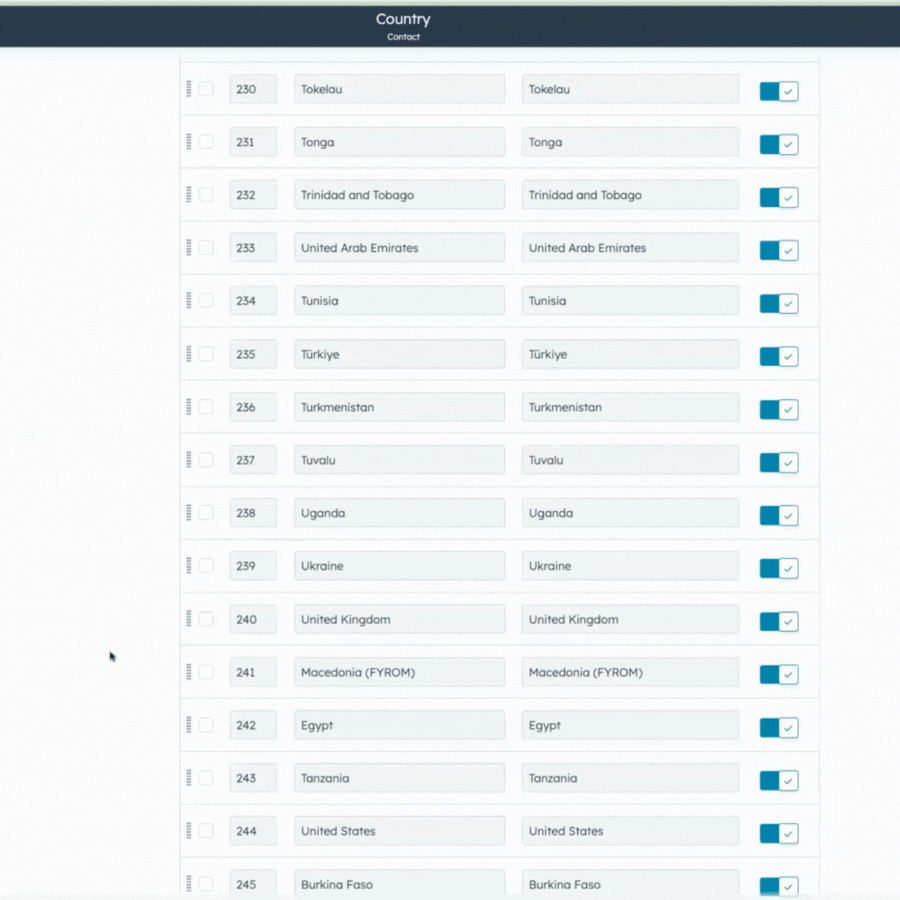Image resolution: width=900 pixels, height=900 pixels.
Task: Check the United States row checkbox
Action: click(x=206, y=831)
